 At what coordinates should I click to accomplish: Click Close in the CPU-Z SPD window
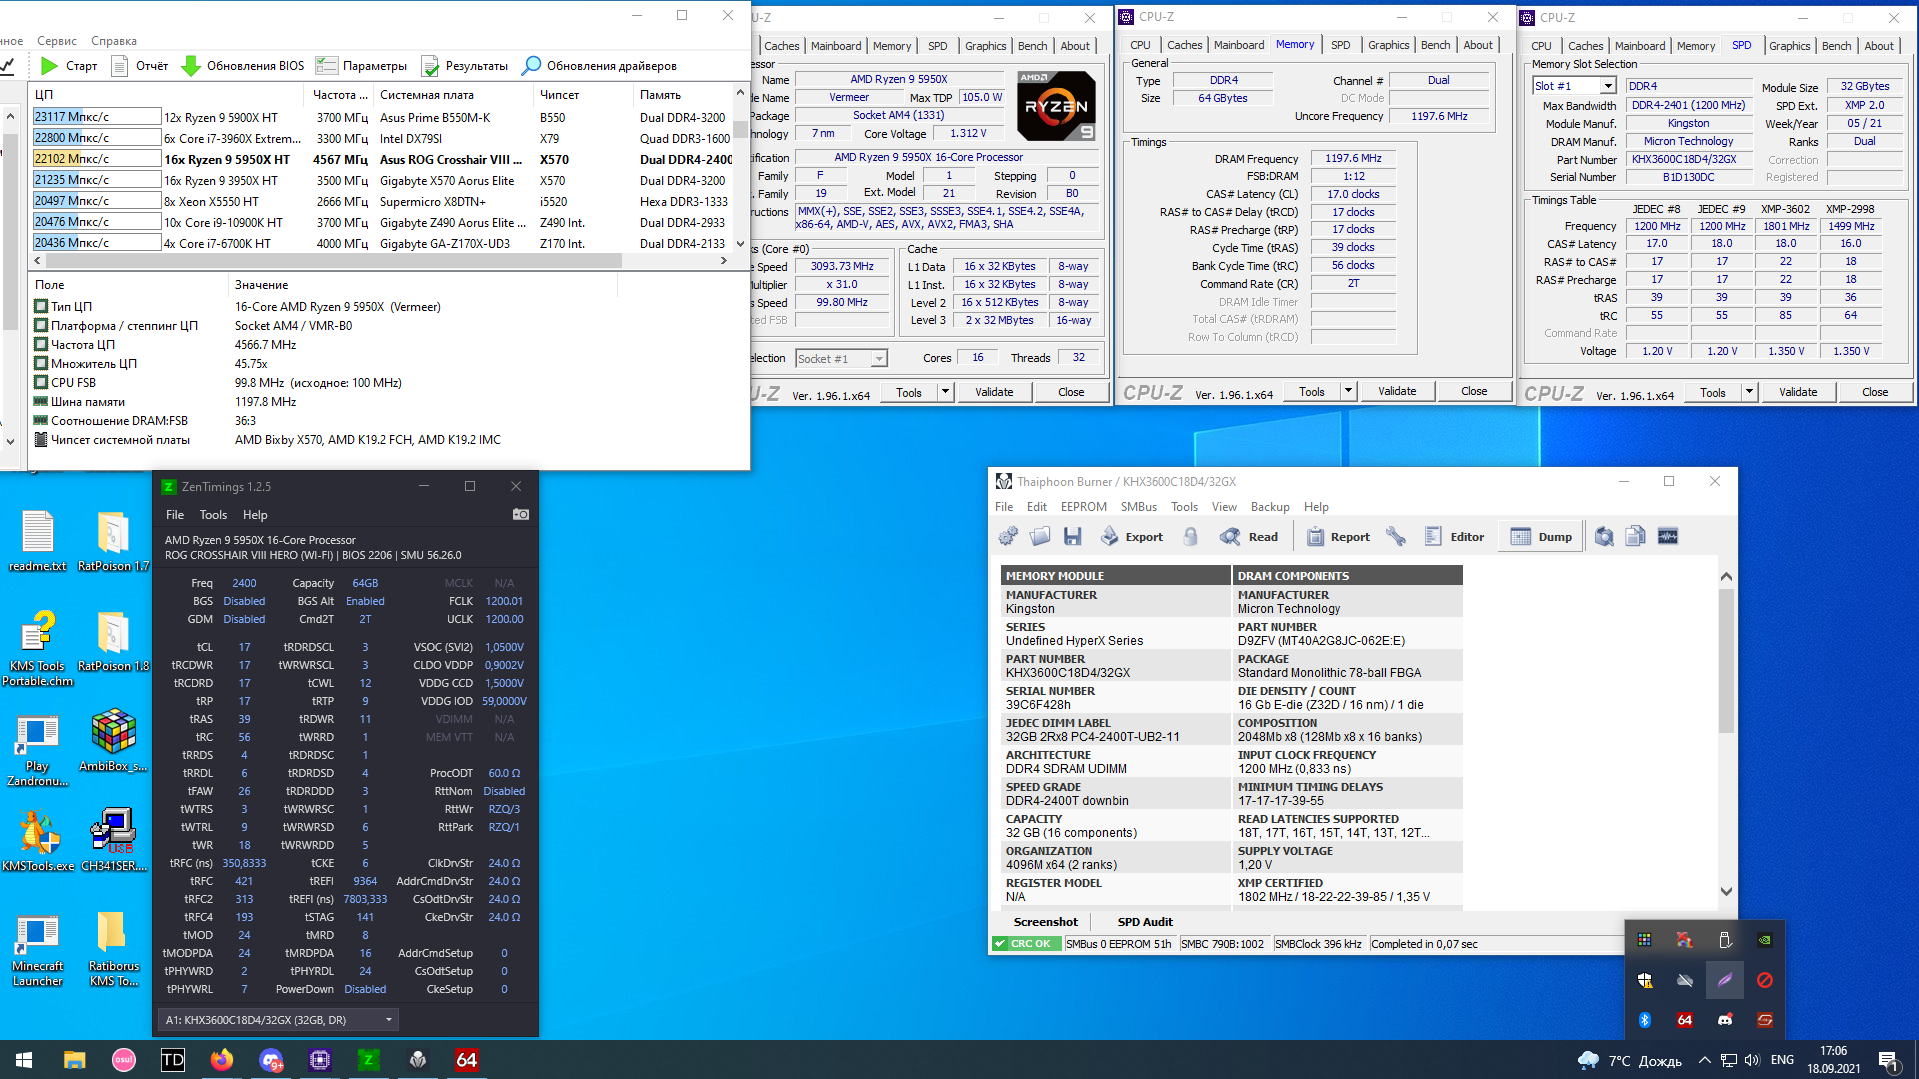(x=1875, y=392)
